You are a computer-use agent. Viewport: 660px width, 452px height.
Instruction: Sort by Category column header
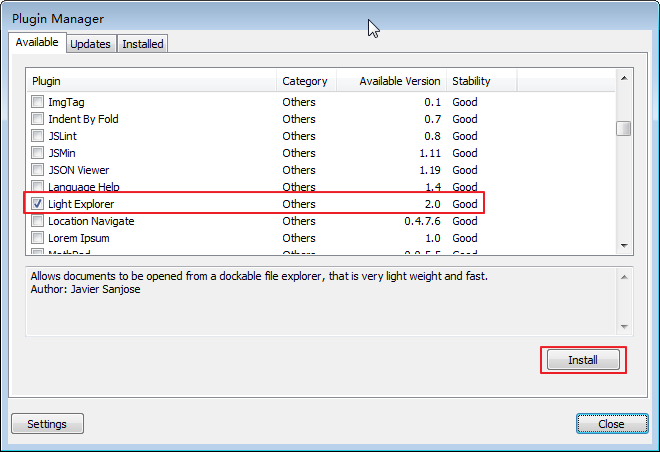305,81
